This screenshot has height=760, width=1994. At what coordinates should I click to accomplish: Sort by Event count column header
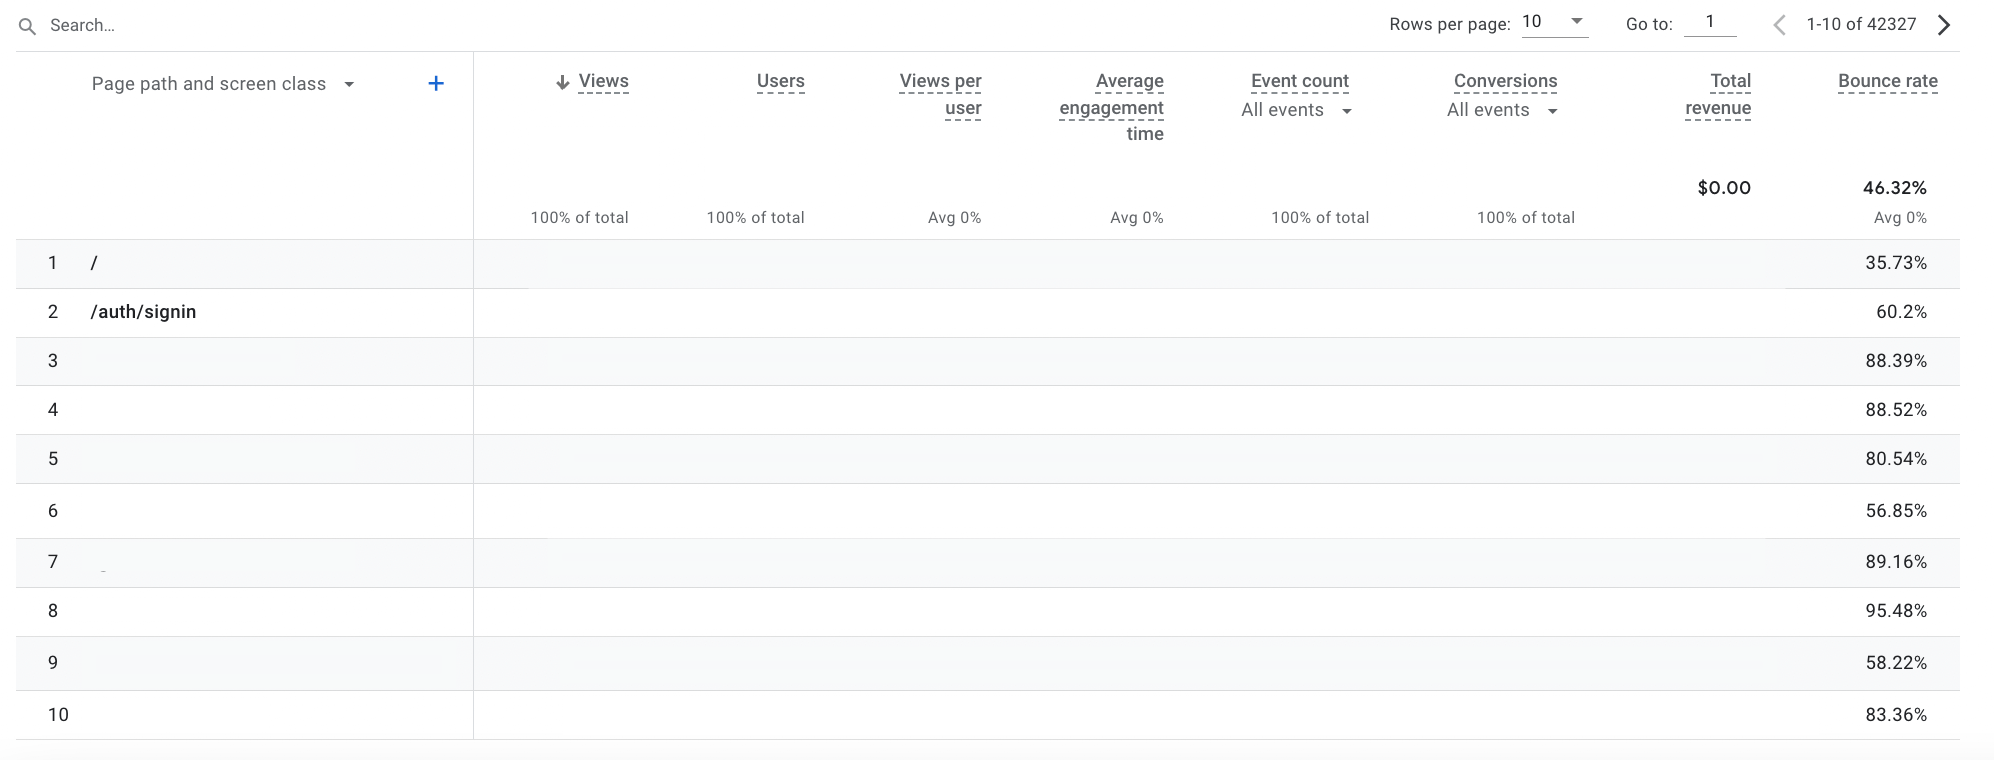pos(1299,81)
